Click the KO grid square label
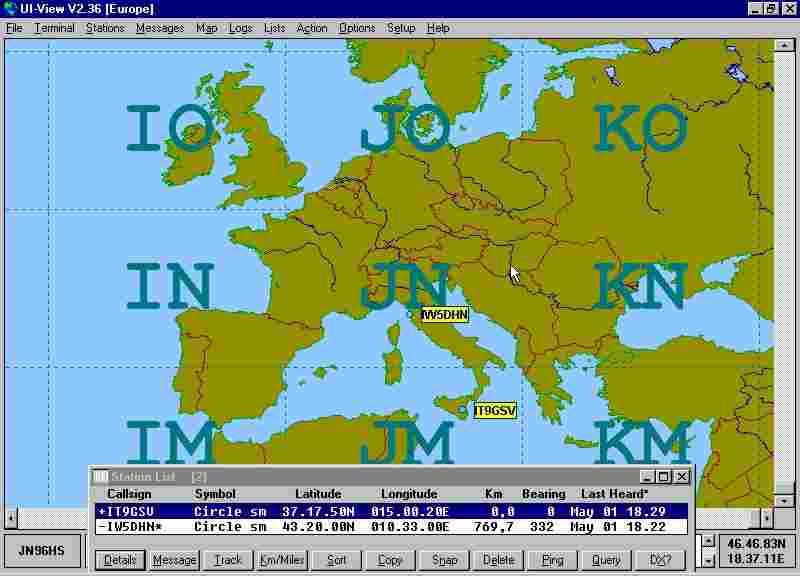Screen dimensions: 800x576 click(640, 128)
